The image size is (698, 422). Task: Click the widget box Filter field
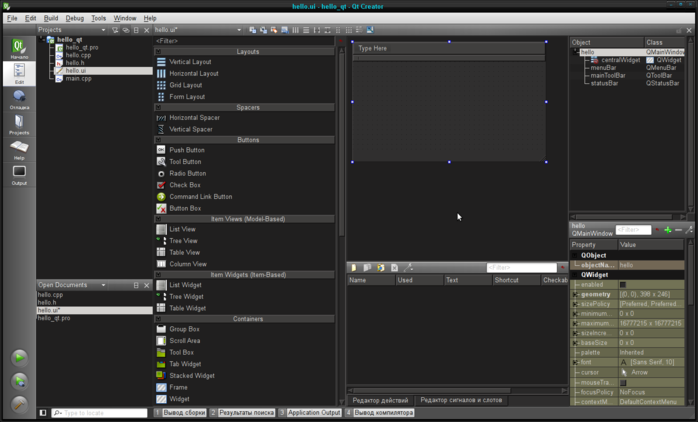244,41
